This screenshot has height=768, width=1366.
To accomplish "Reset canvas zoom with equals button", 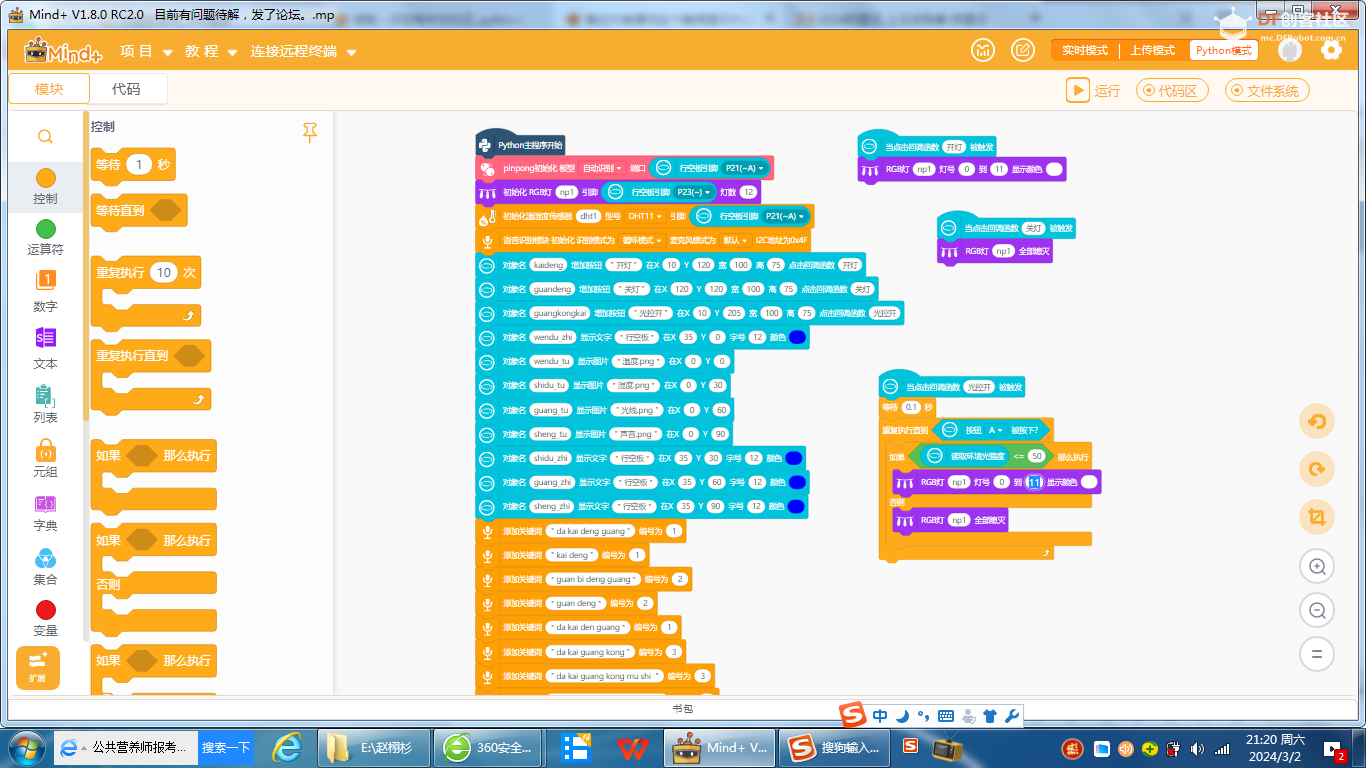I will [x=1317, y=654].
